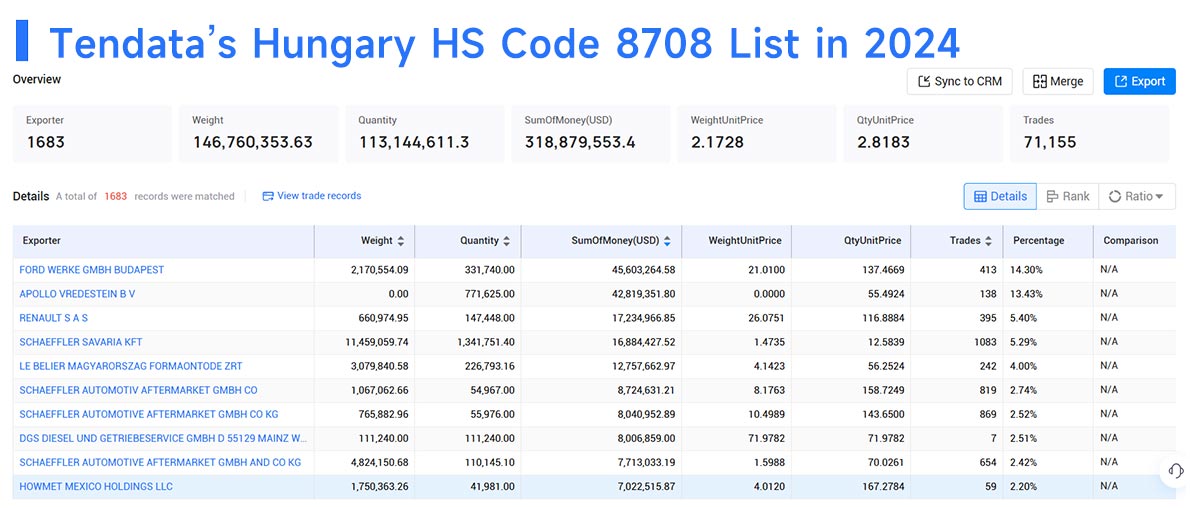Open SCHAEFFLER AUTOMOTIV AFTERMARKET GMBH CO
Screen dimensions: 1190x508
point(138,390)
